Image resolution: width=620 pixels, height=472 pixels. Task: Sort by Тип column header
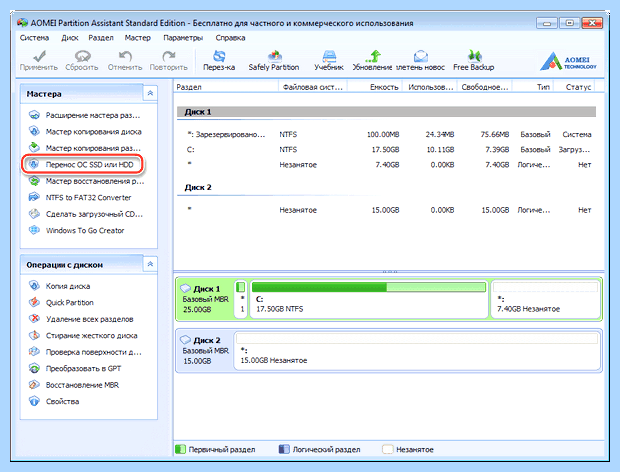[533, 87]
